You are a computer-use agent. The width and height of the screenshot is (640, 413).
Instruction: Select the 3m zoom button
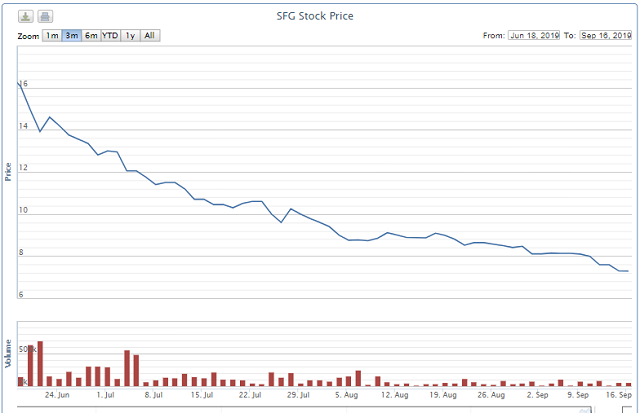coord(72,36)
